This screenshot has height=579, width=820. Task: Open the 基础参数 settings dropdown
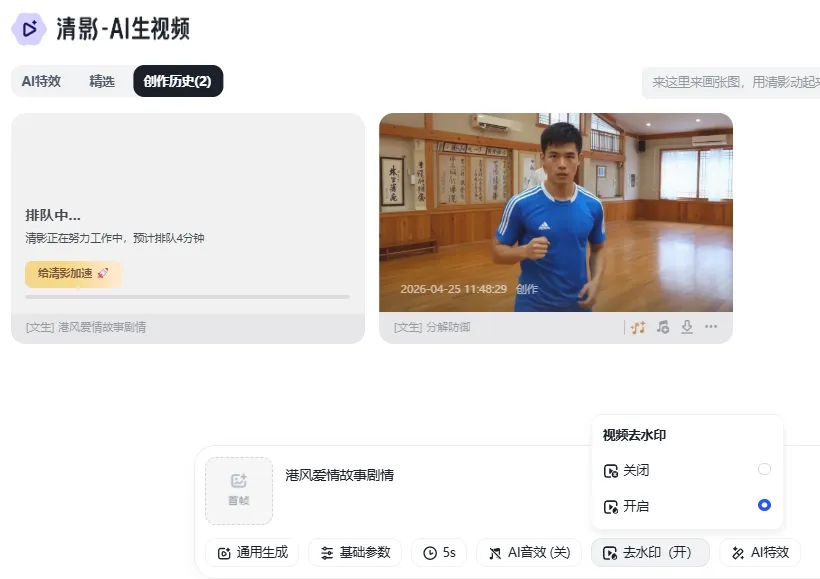pos(355,553)
